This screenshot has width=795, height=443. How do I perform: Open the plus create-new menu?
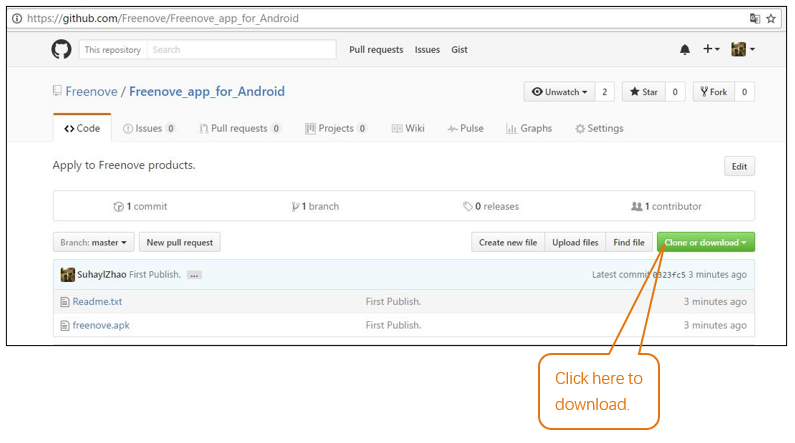coord(711,49)
